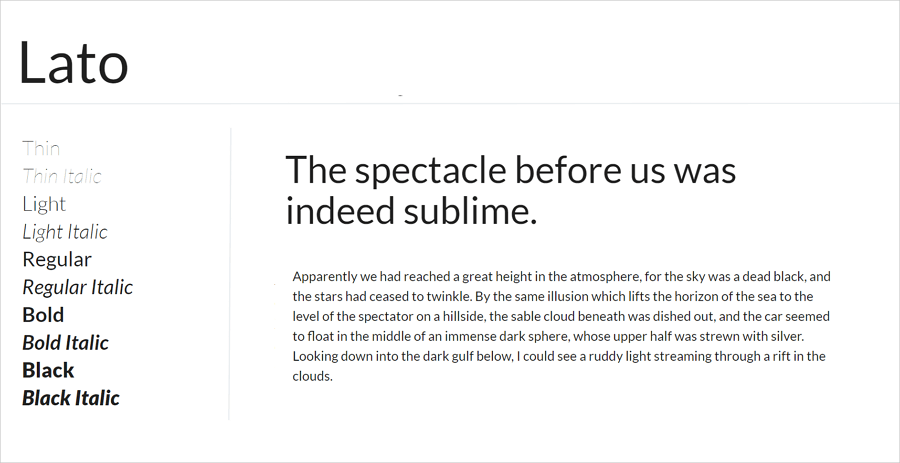This screenshot has width=900, height=463.
Task: Click the last word "clouds." of the paragraph
Action: pos(313,377)
